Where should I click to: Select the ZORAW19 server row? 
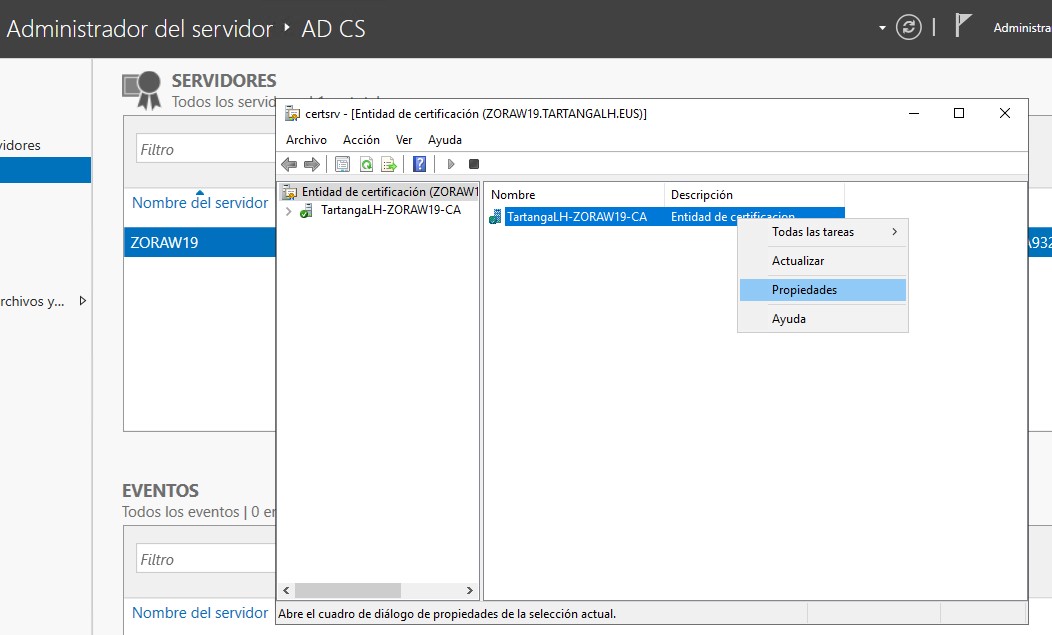tap(200, 242)
